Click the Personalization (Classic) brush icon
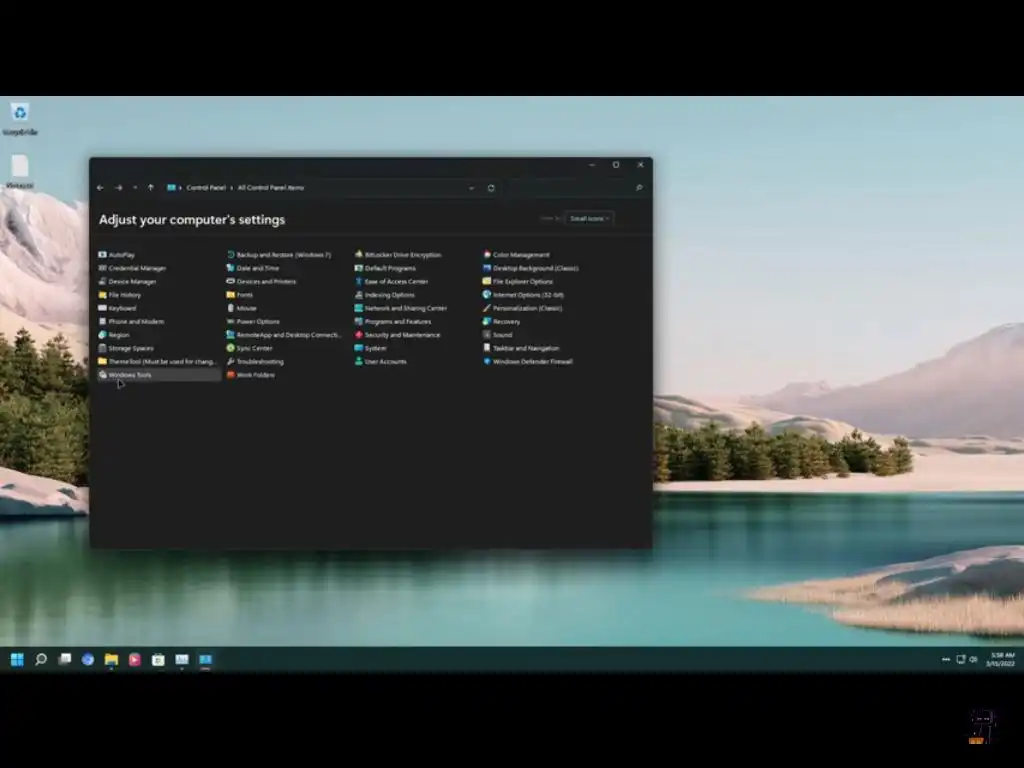The width and height of the screenshot is (1024, 768). click(x=487, y=308)
